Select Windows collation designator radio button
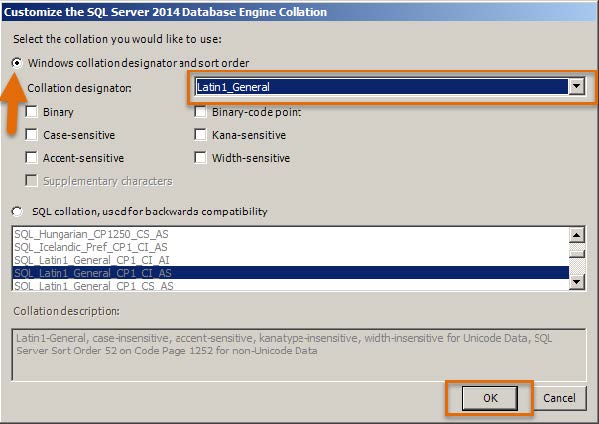The image size is (599, 424). (17, 63)
